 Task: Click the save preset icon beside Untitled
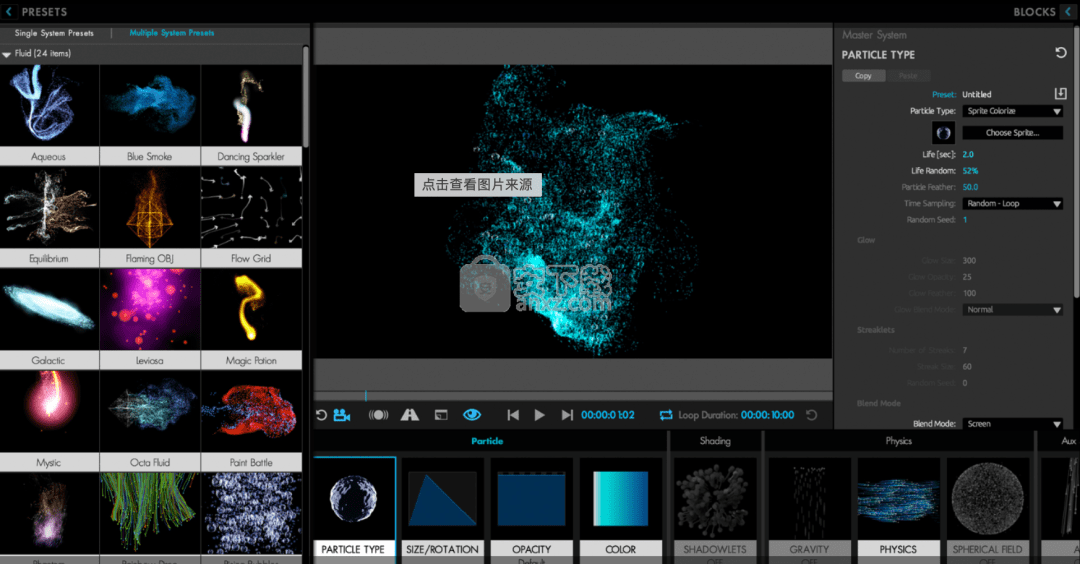tap(1061, 94)
